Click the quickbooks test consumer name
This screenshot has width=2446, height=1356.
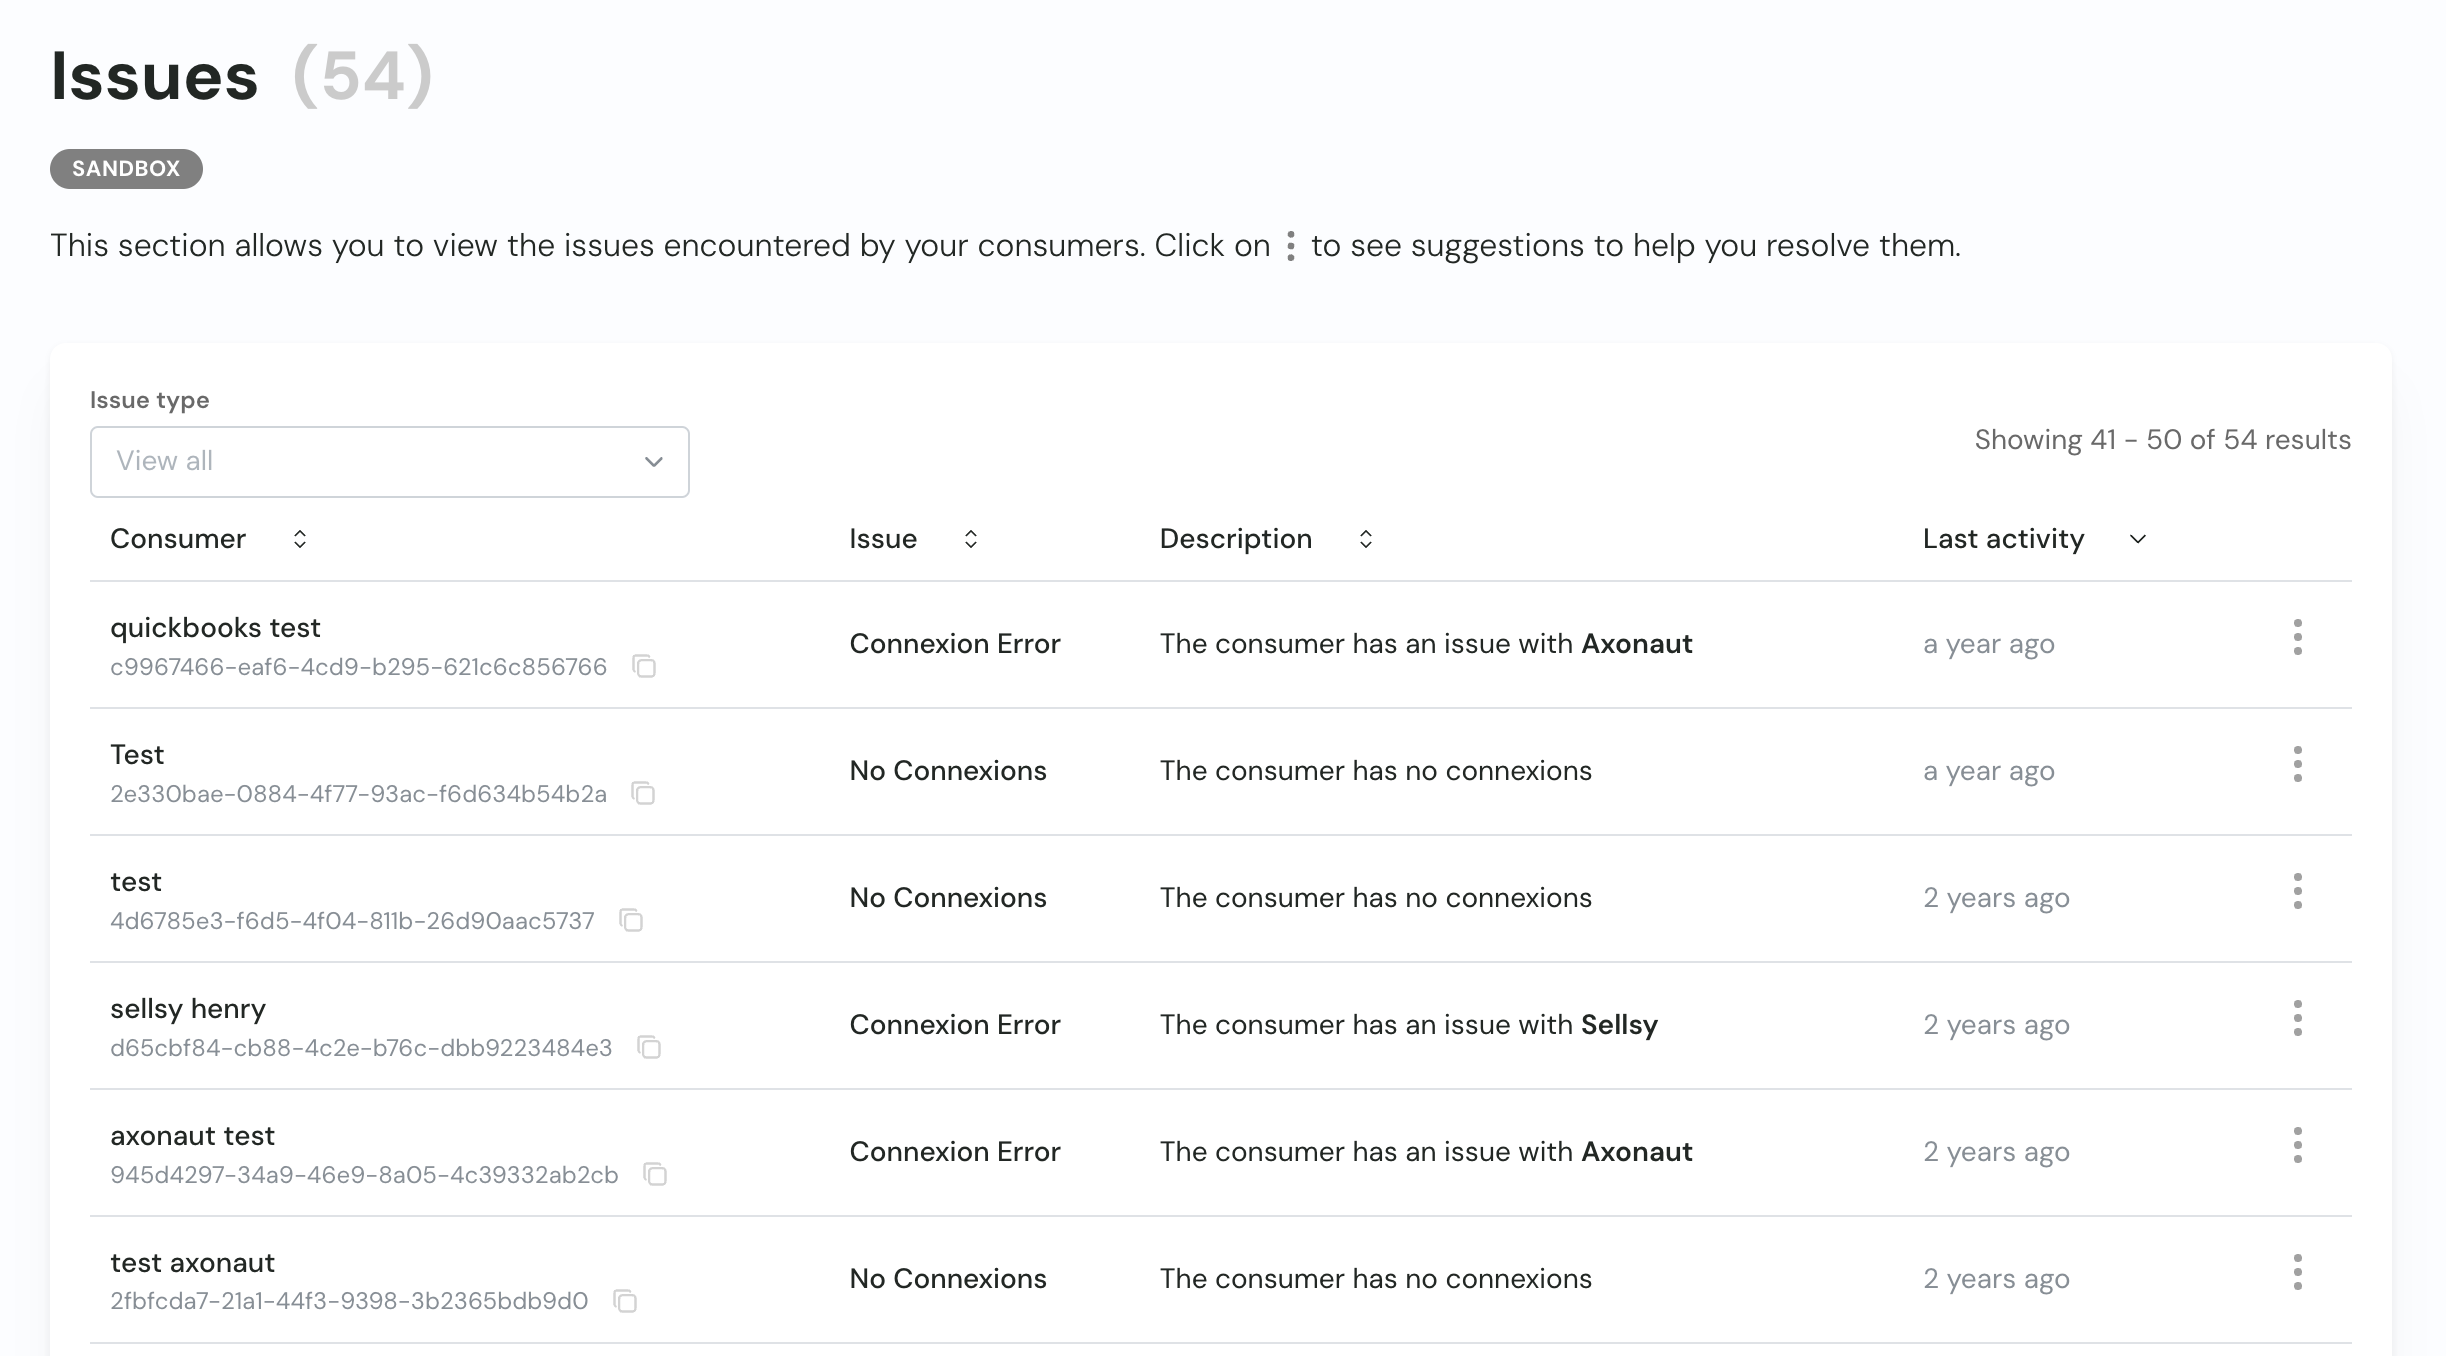click(x=215, y=627)
